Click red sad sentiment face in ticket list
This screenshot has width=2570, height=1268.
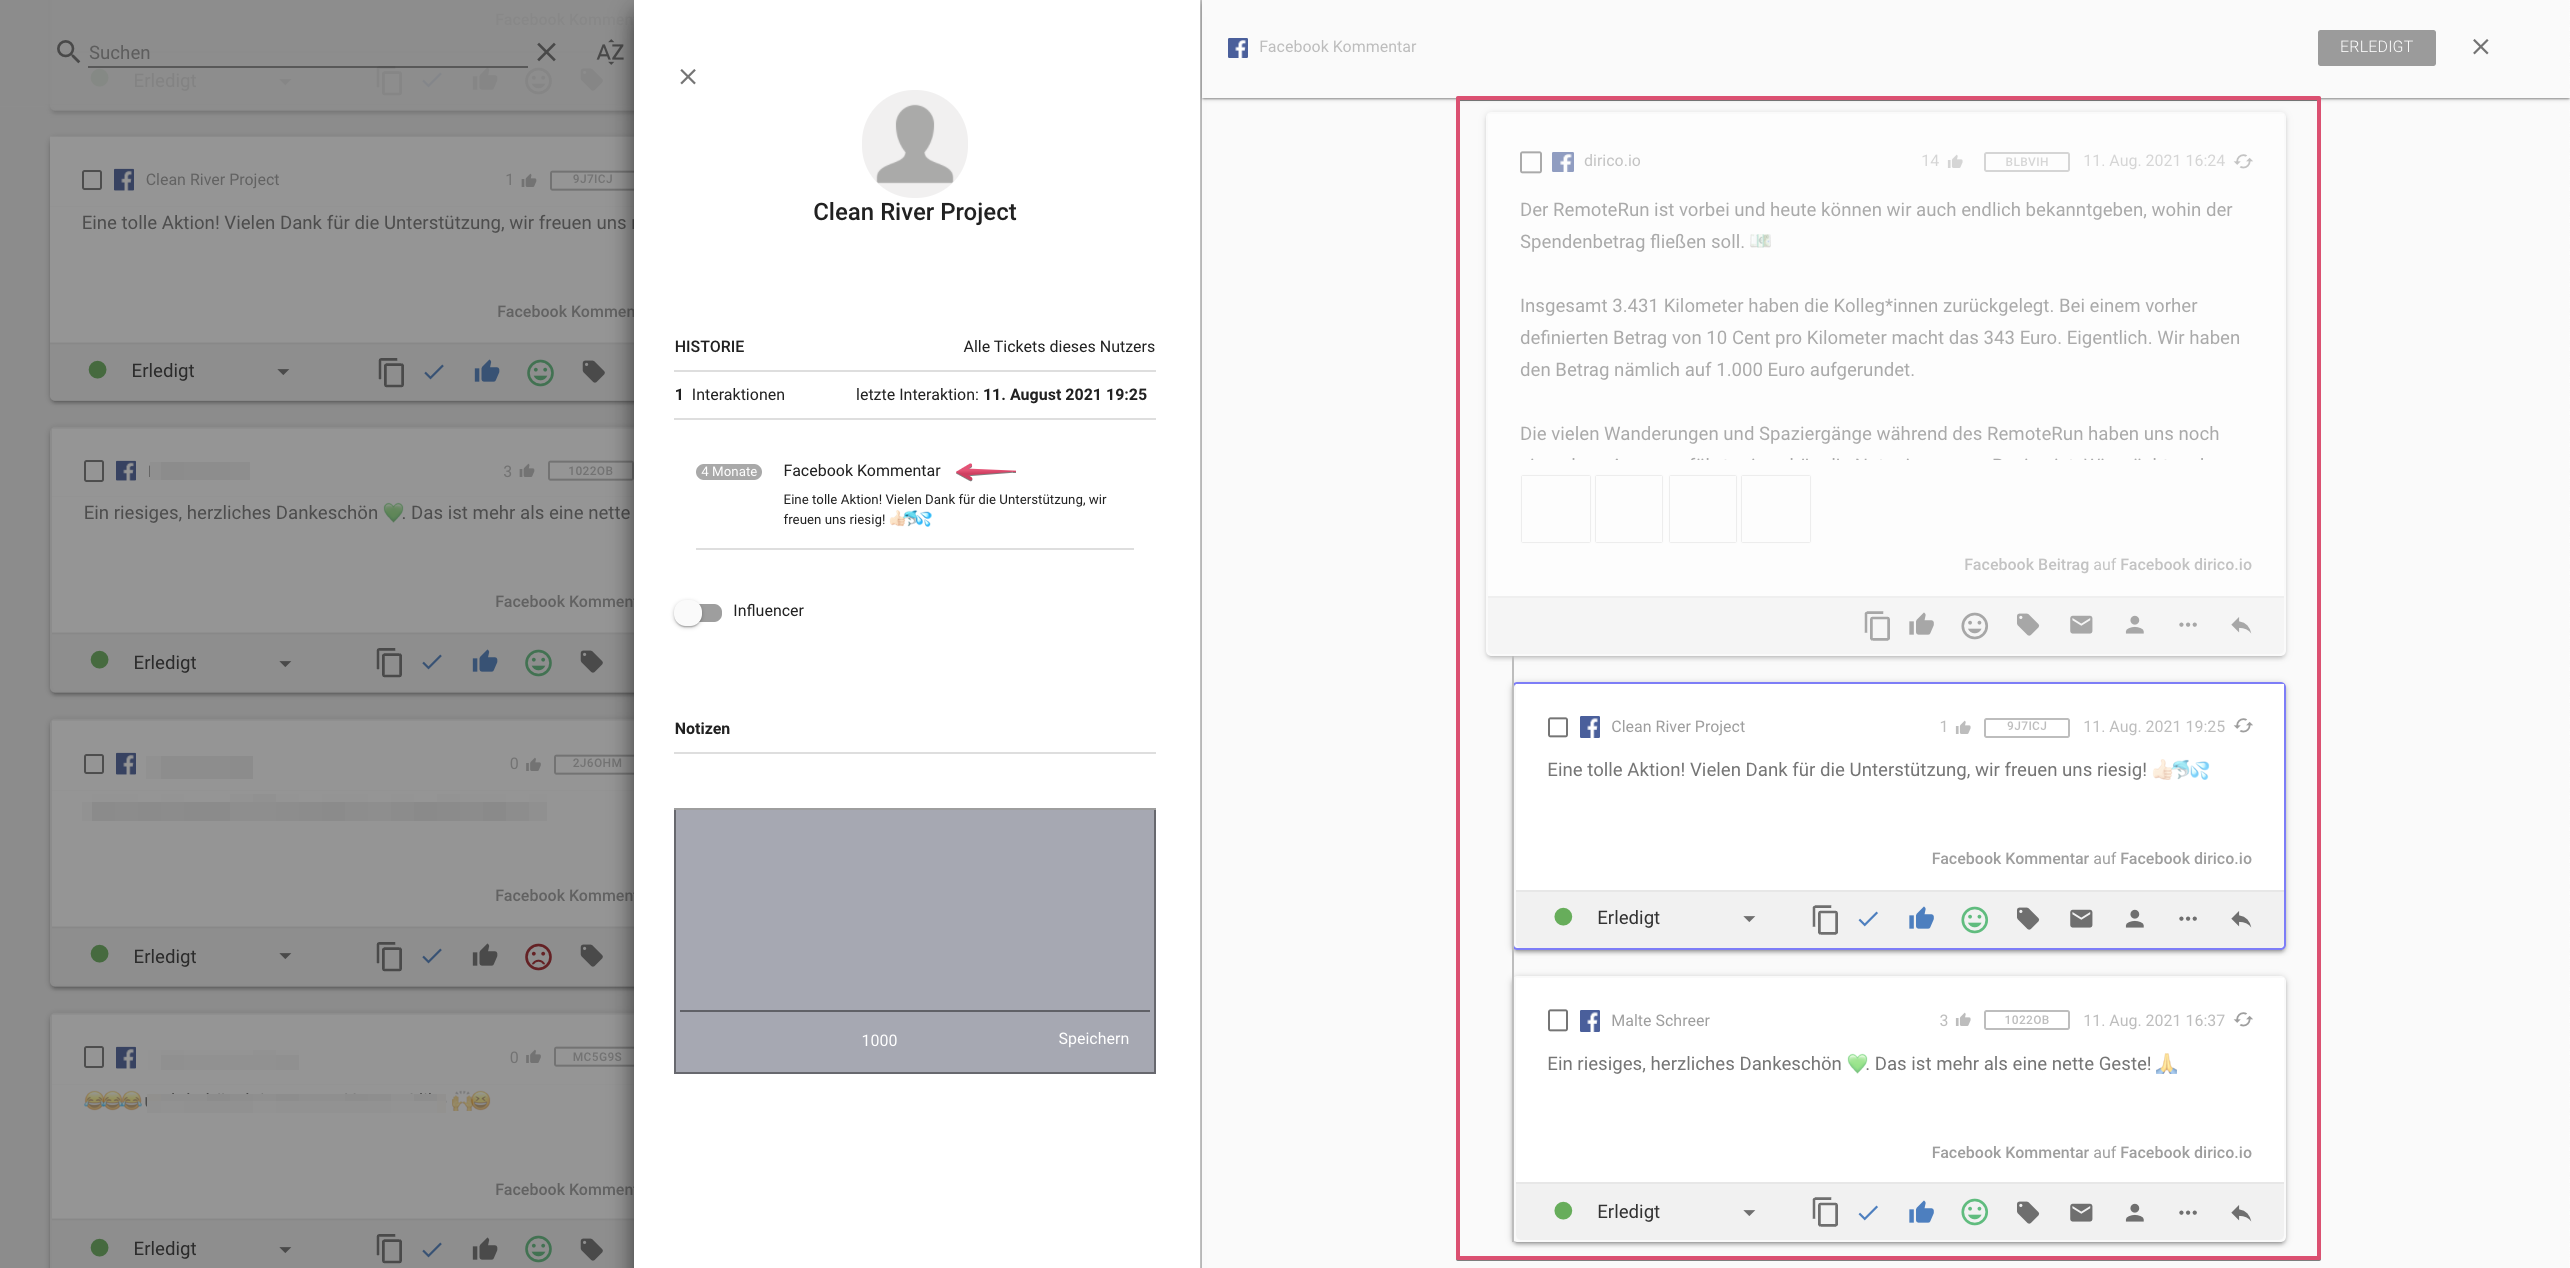click(x=538, y=957)
